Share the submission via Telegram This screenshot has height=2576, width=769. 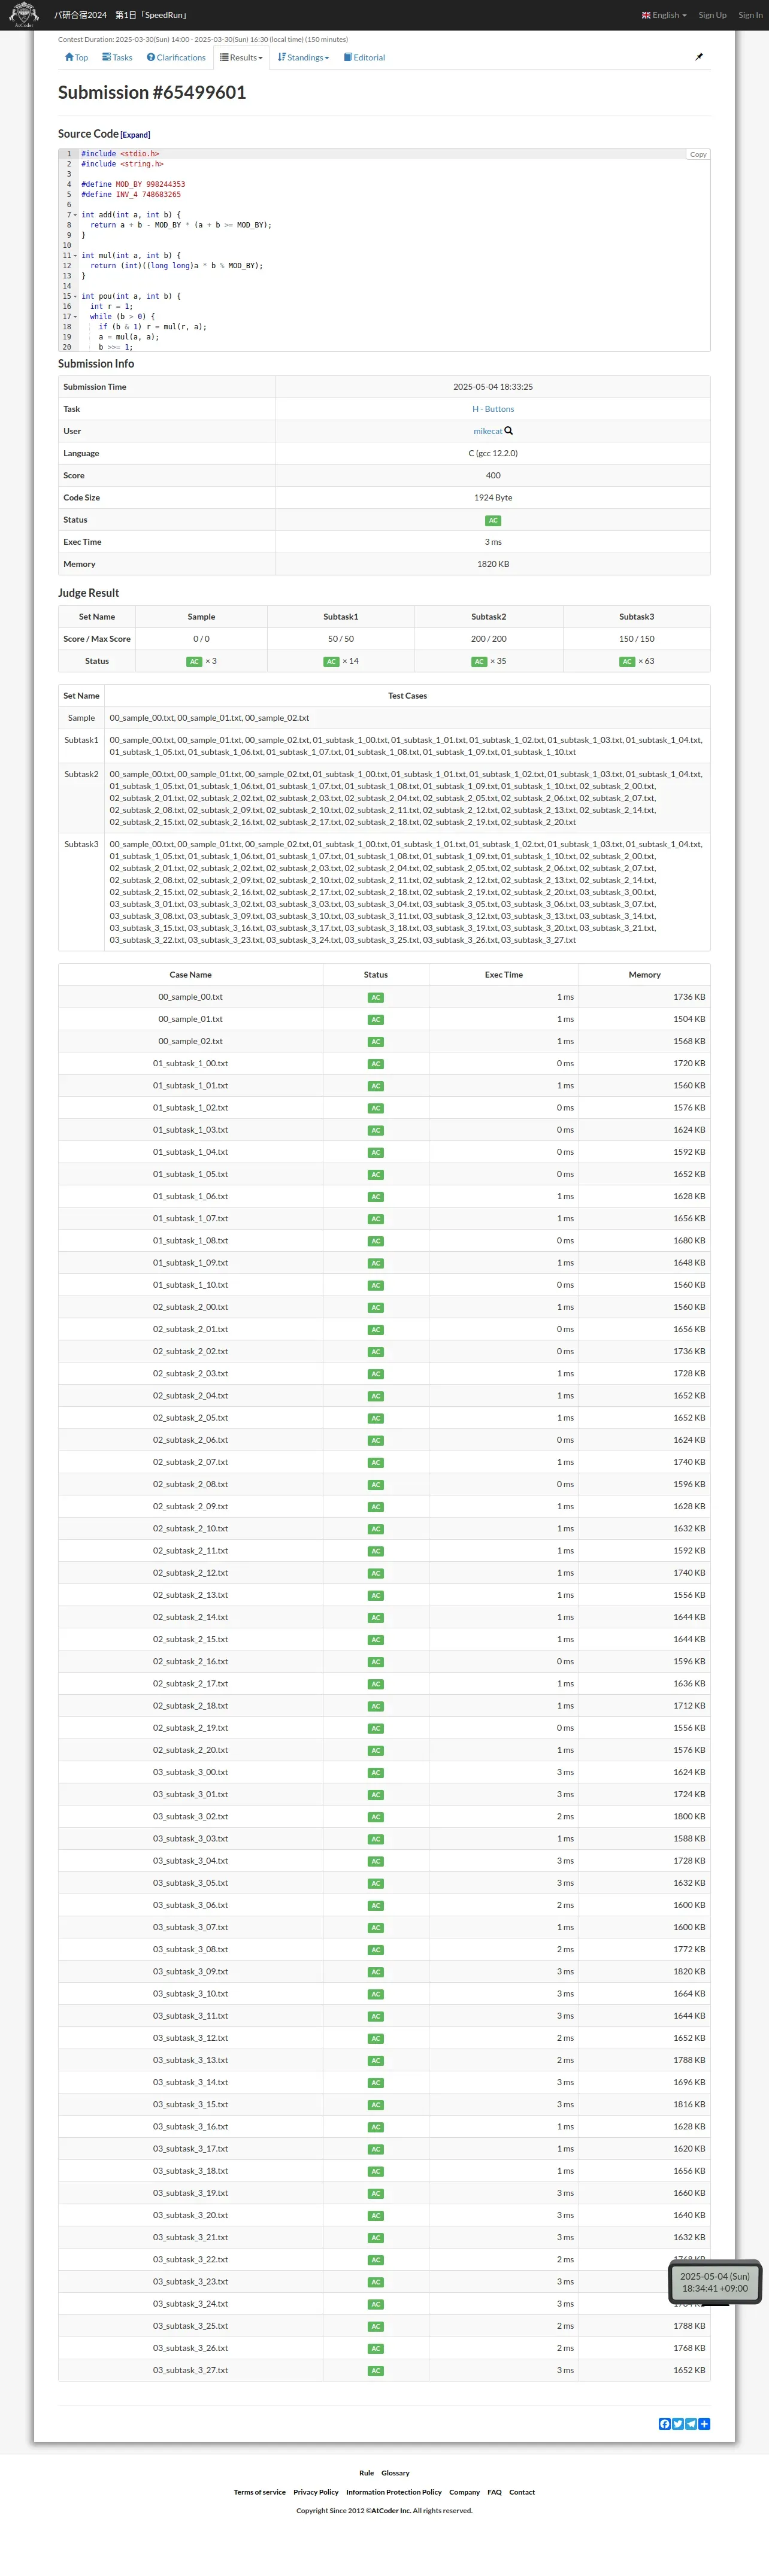tap(691, 2424)
